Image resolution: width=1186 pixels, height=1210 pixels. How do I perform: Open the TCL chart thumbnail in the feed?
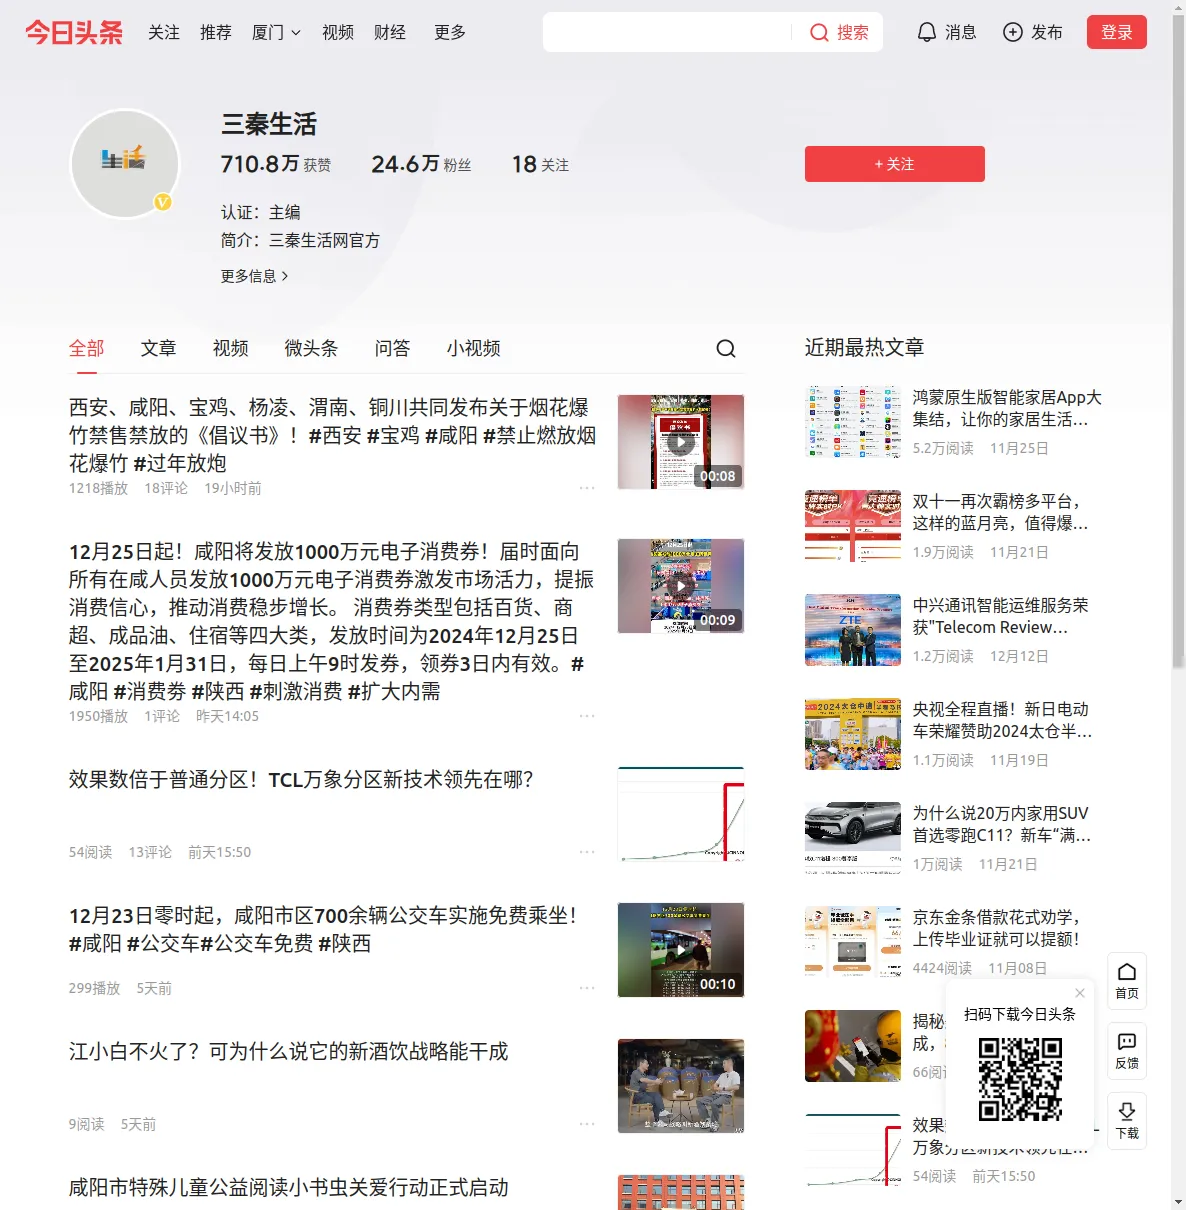[x=681, y=814]
